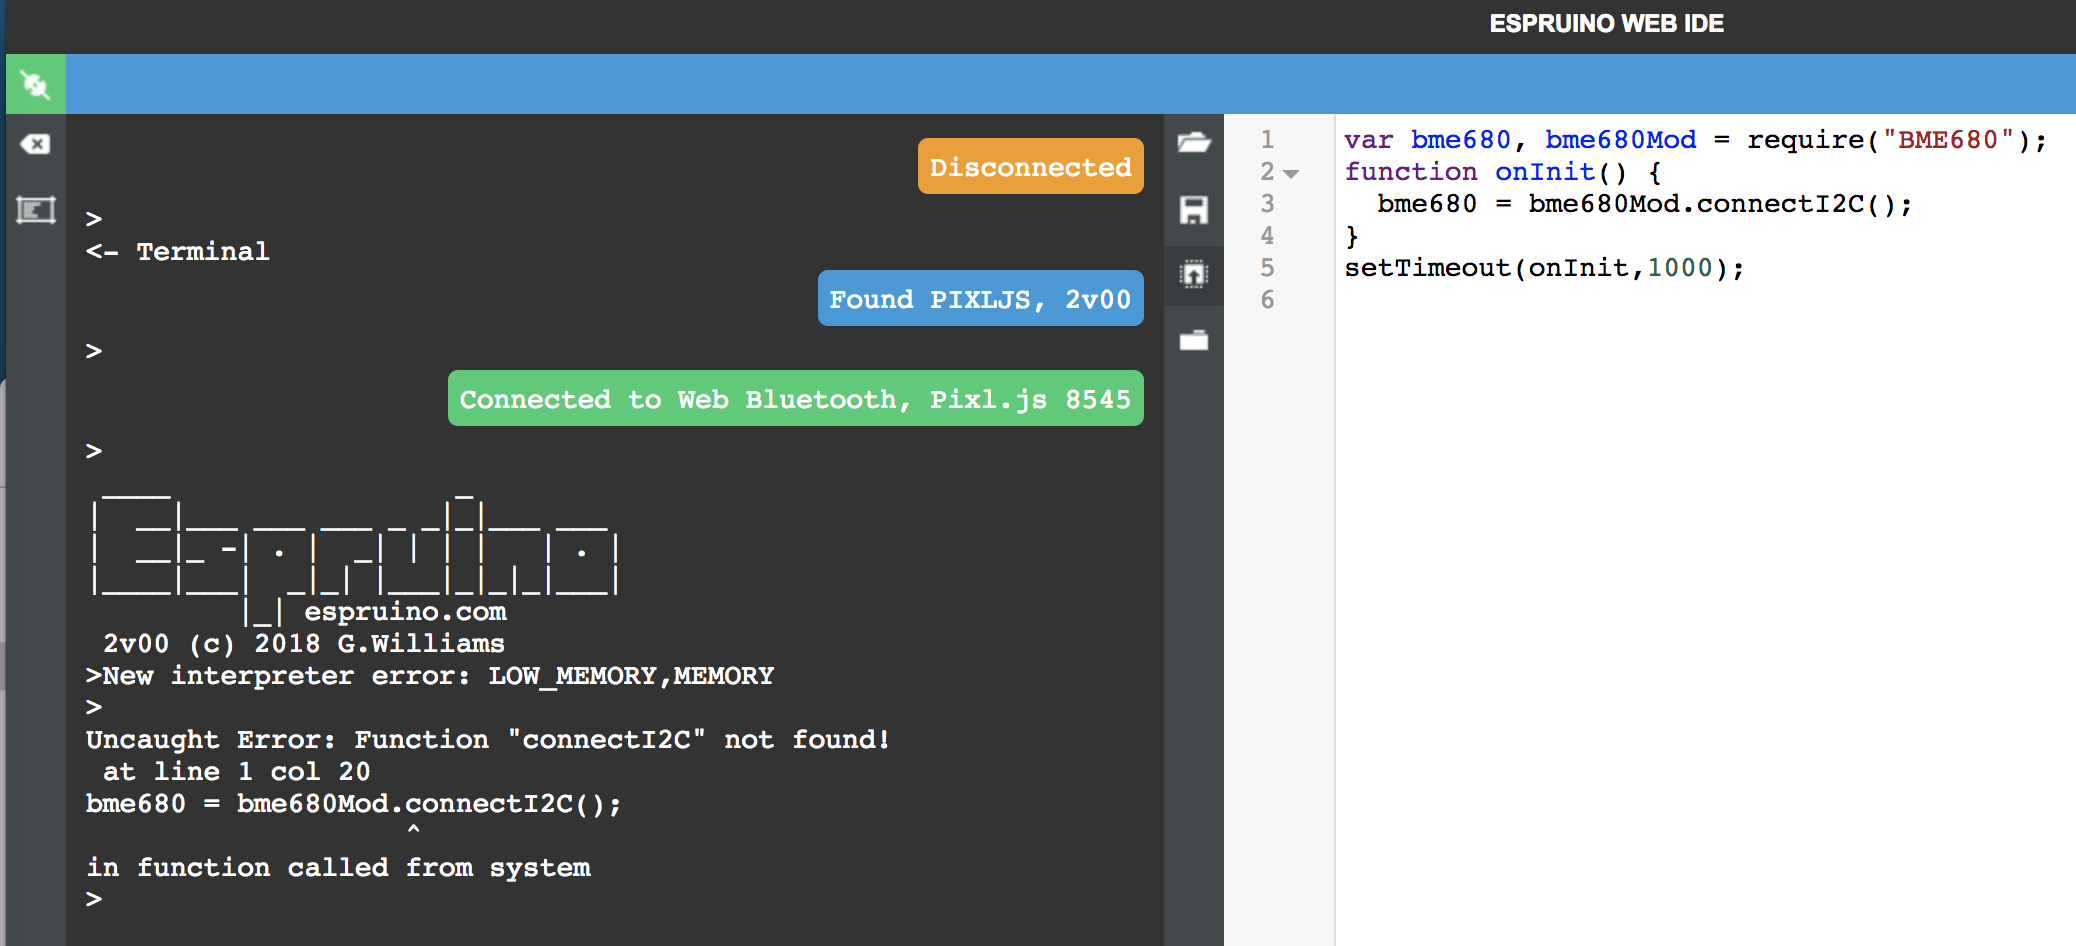Send code to Espruino with chip icon
The image size is (2076, 946).
(x=1194, y=274)
